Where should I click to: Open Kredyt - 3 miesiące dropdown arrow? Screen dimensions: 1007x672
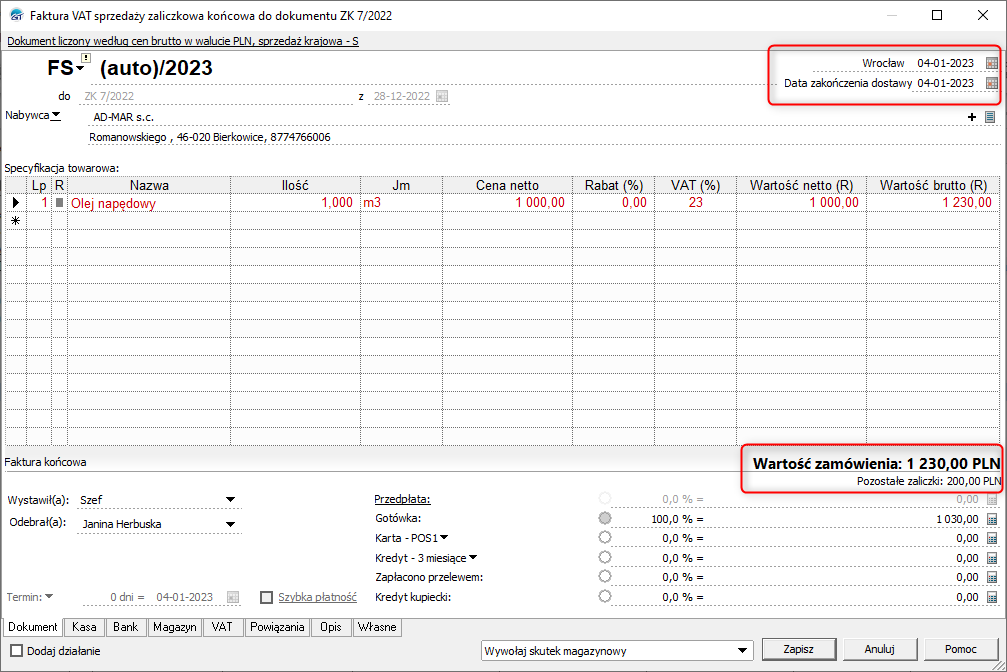(473, 557)
